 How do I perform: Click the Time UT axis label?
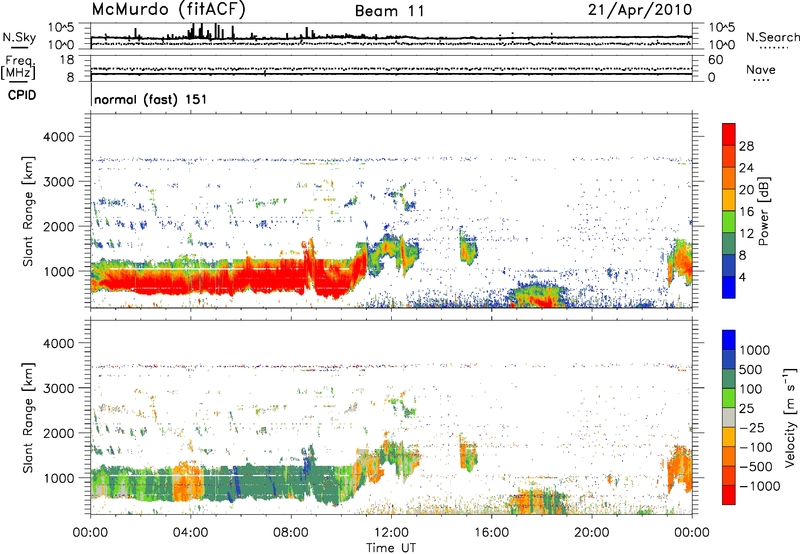[x=391, y=548]
